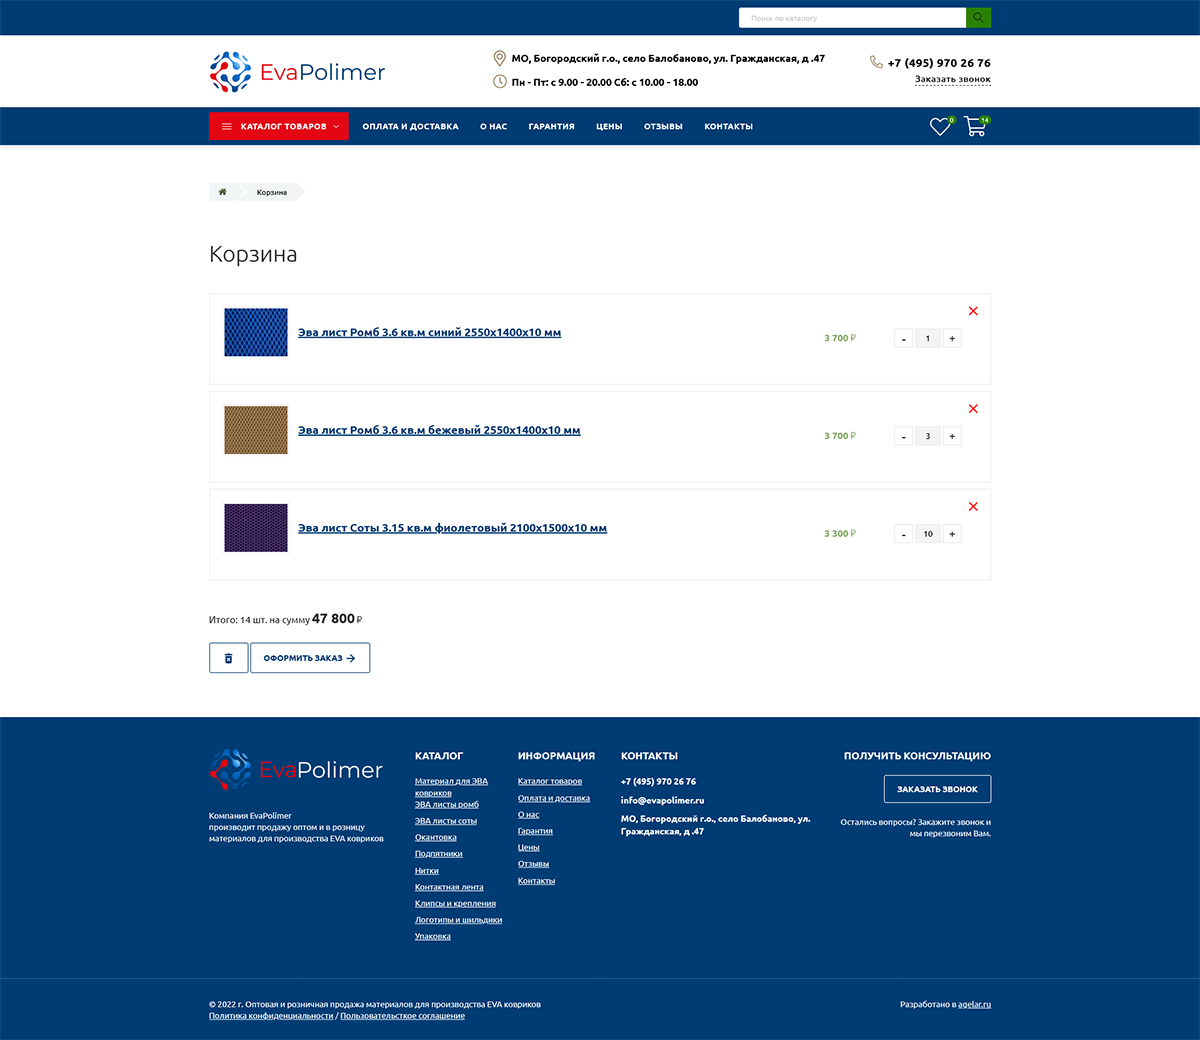Open the beige Эва лист Ромб product link
The image size is (1200, 1040).
coord(439,431)
